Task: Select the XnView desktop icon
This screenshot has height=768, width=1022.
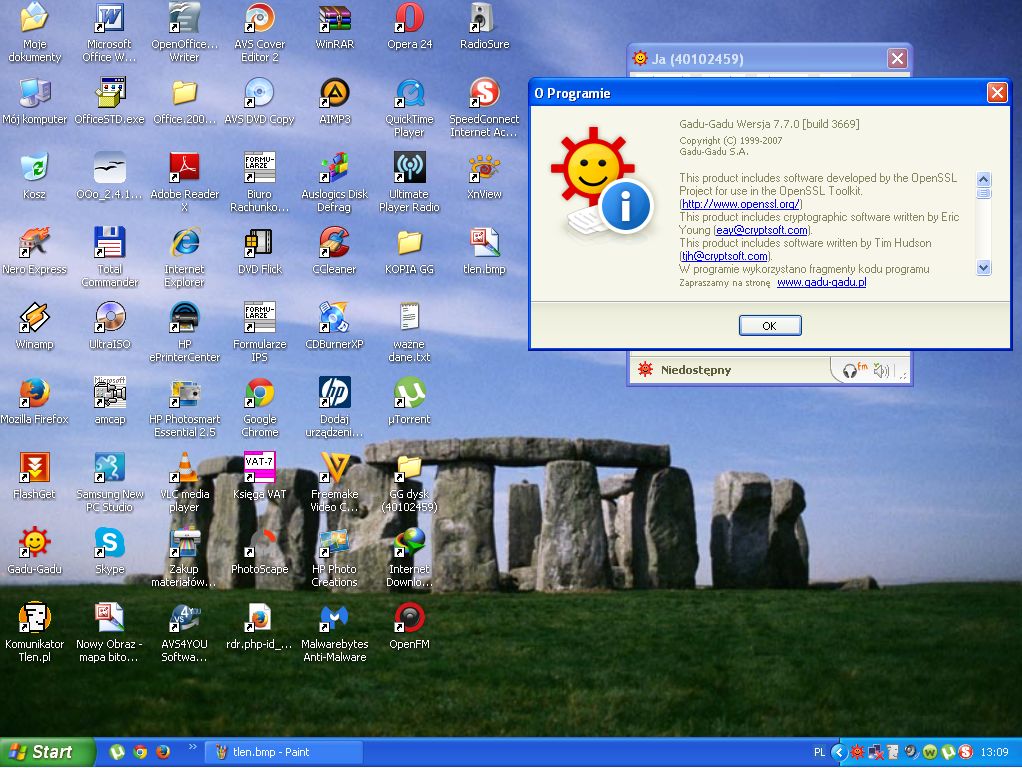Action: (484, 176)
